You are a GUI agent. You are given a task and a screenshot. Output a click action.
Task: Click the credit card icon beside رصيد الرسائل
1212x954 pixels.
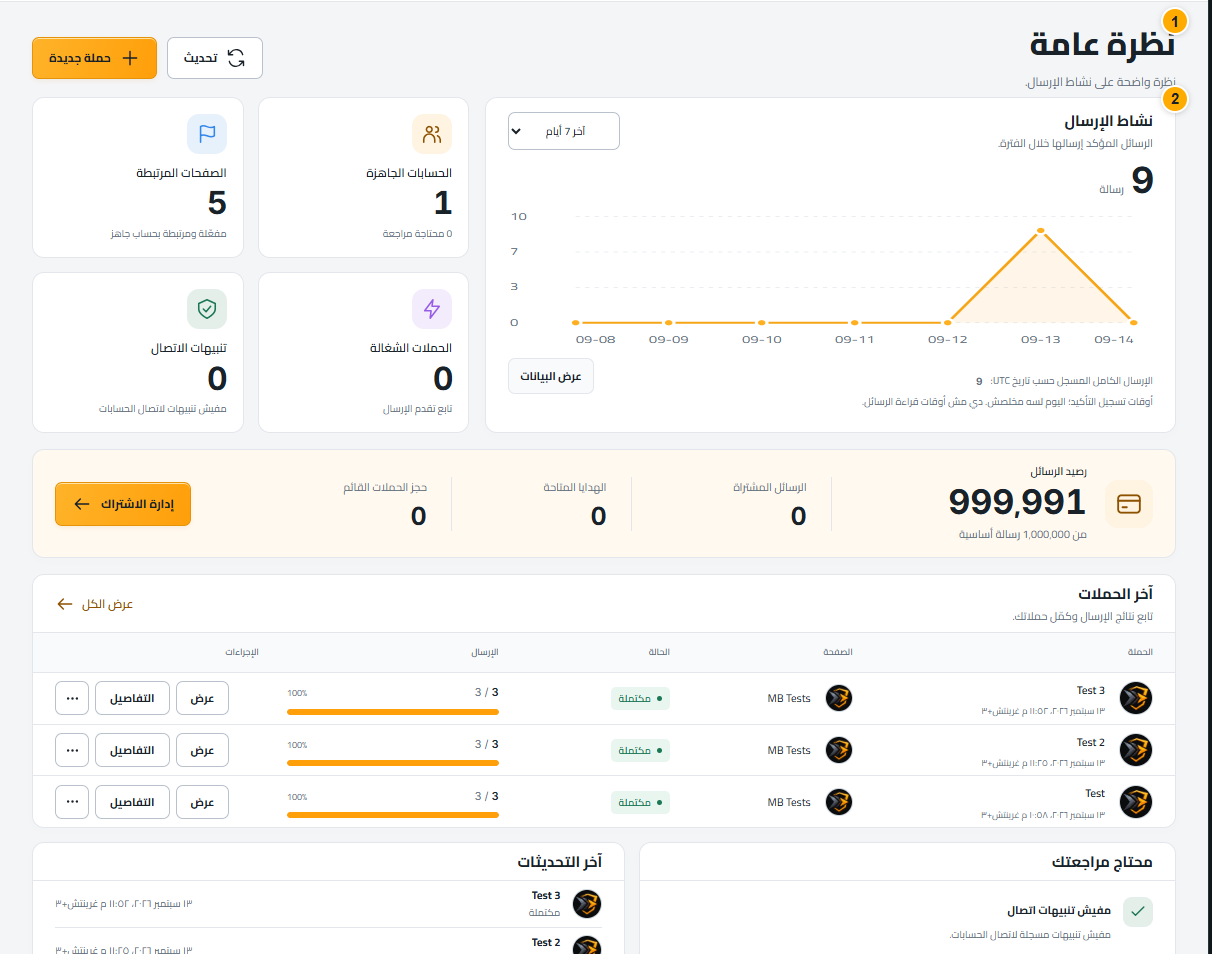click(x=1129, y=504)
